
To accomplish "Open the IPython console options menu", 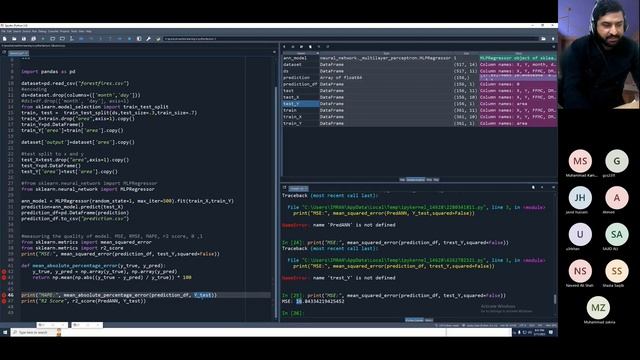I will (553, 187).
